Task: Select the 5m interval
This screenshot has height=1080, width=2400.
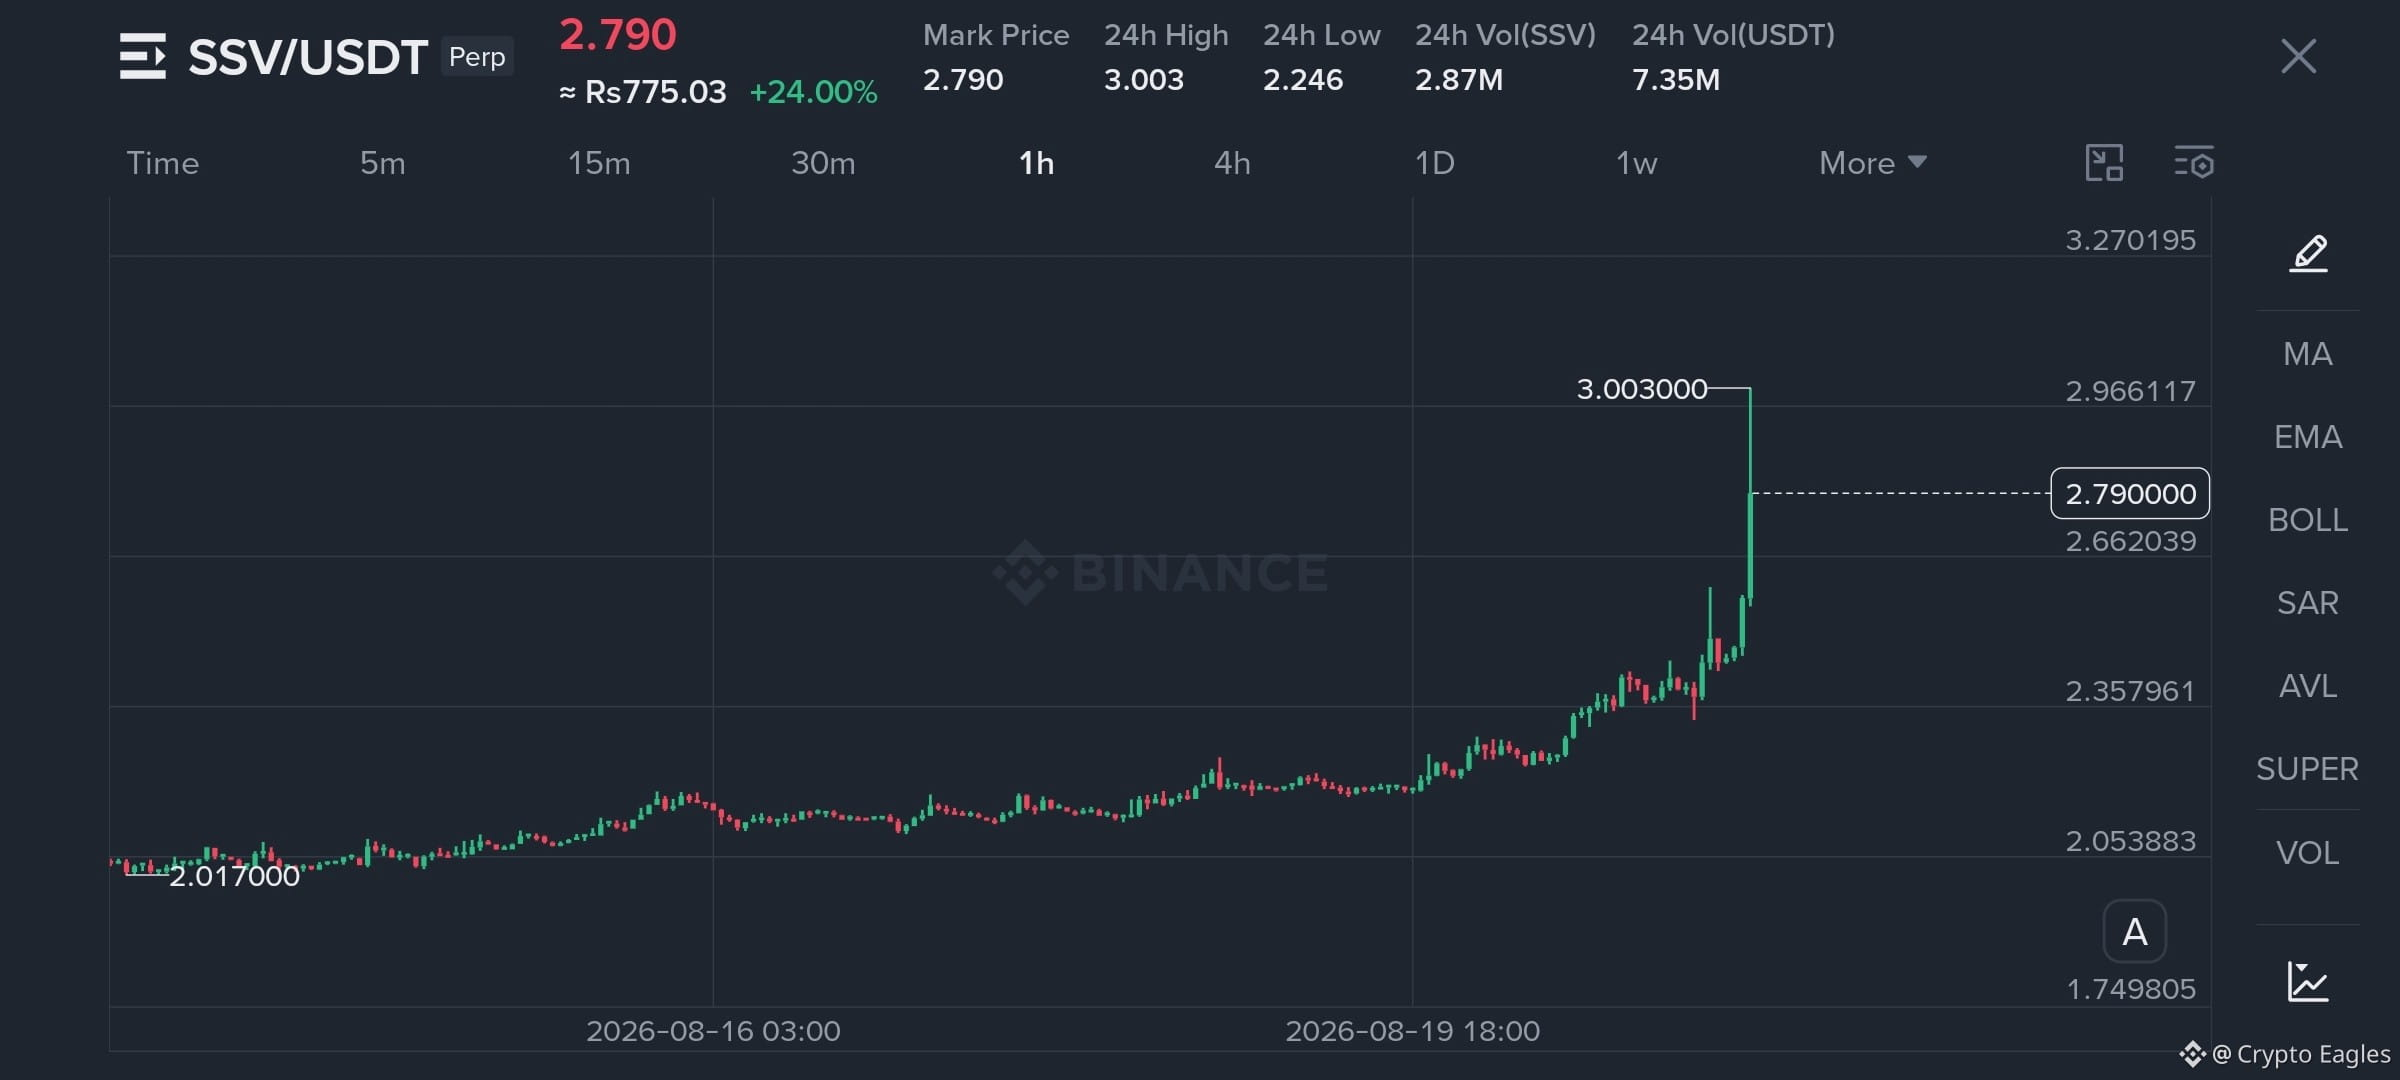Action: (x=383, y=163)
